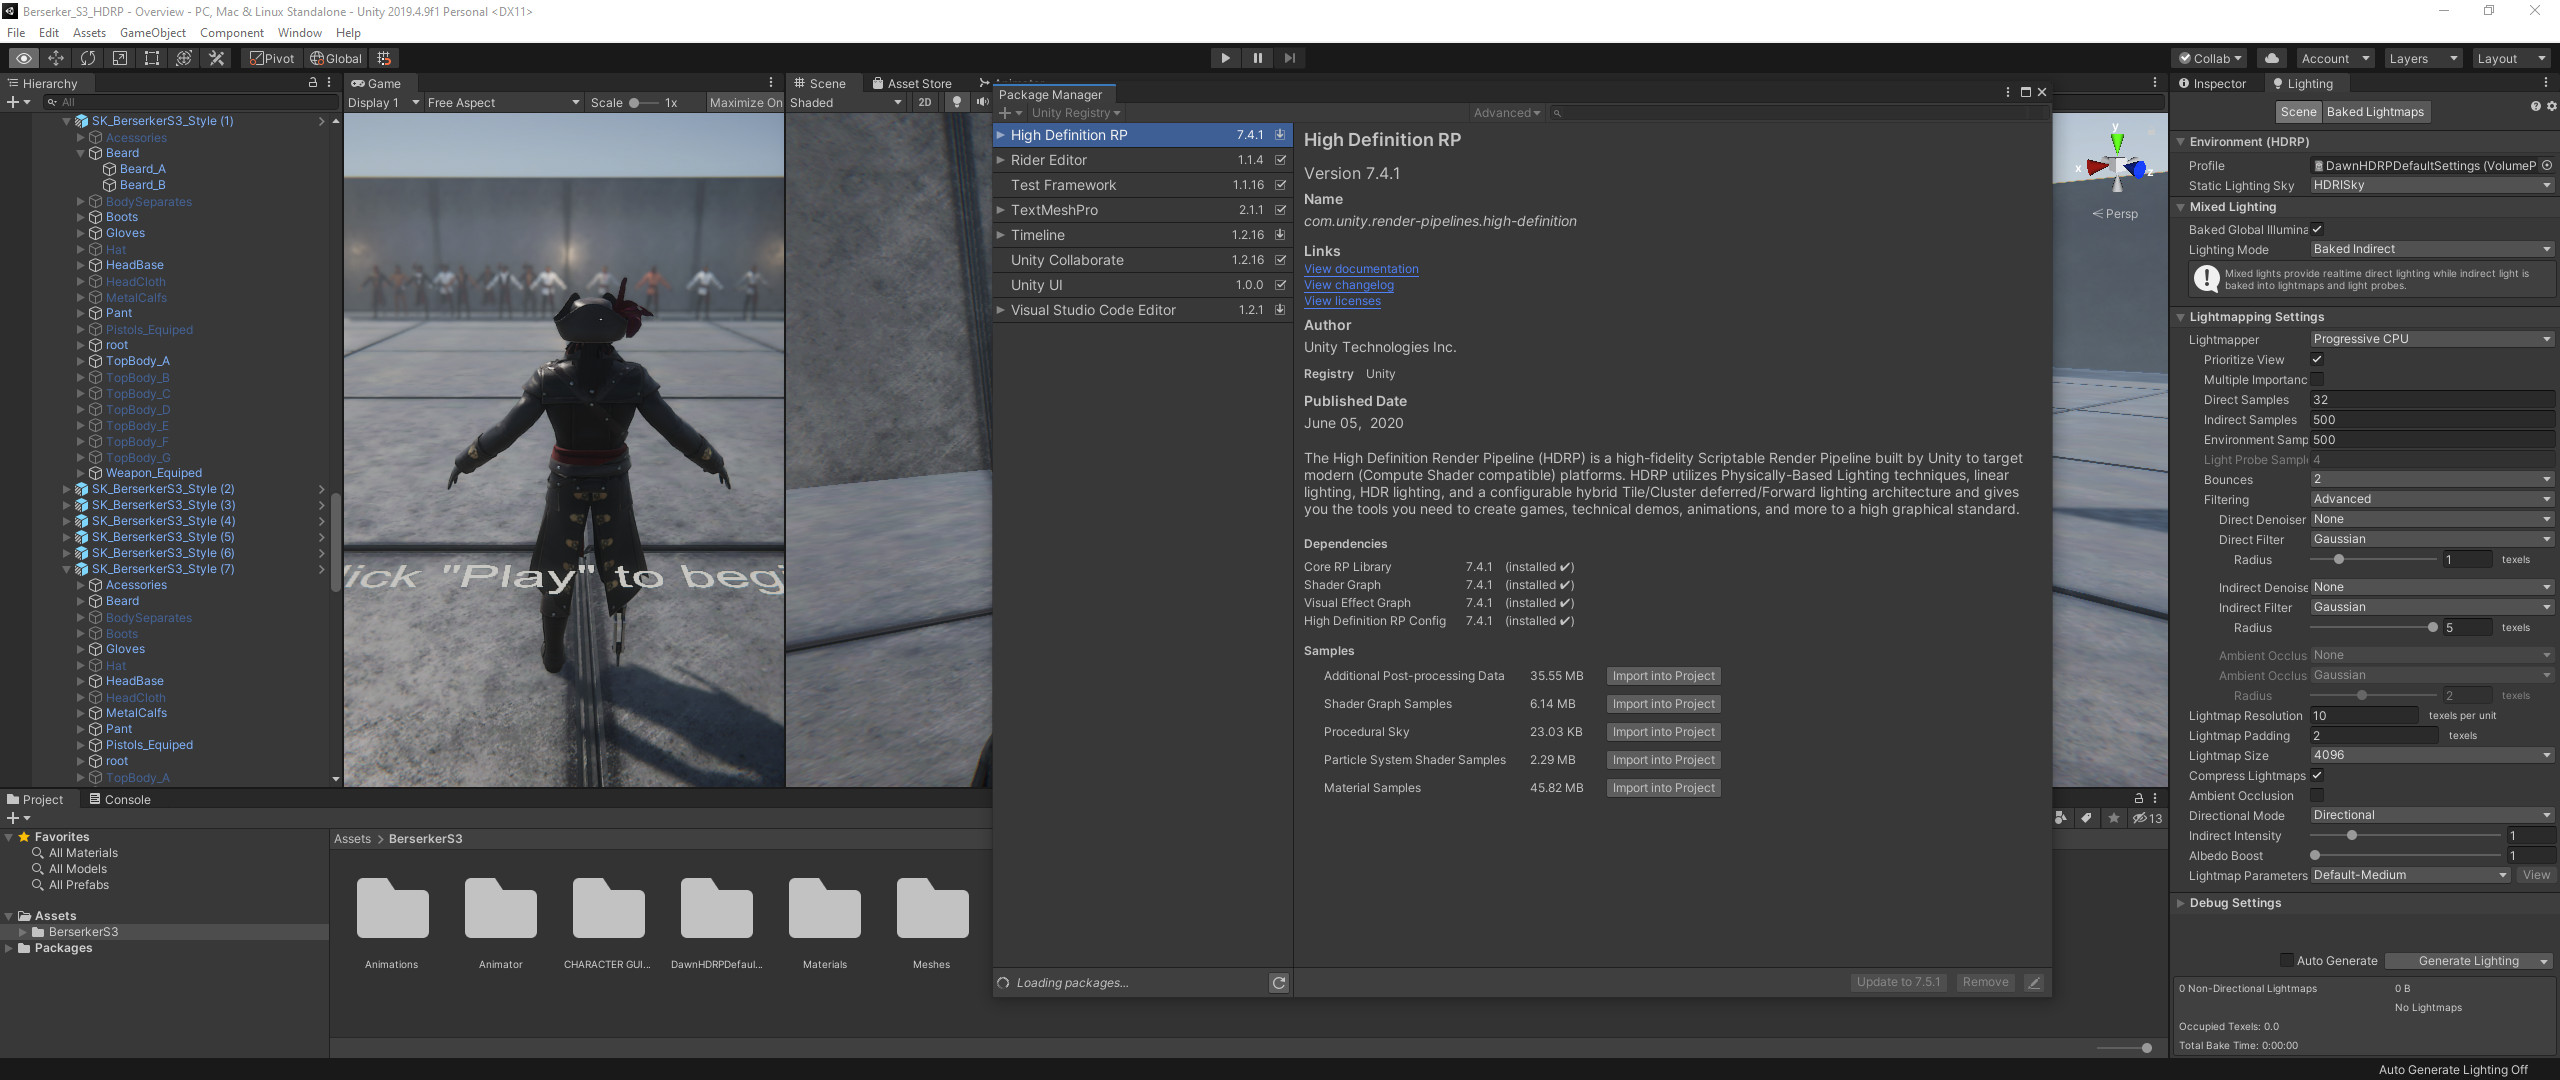Image resolution: width=2560 pixels, height=1080 pixels.
Task: Open custom editor tools icon
Action: [216, 58]
